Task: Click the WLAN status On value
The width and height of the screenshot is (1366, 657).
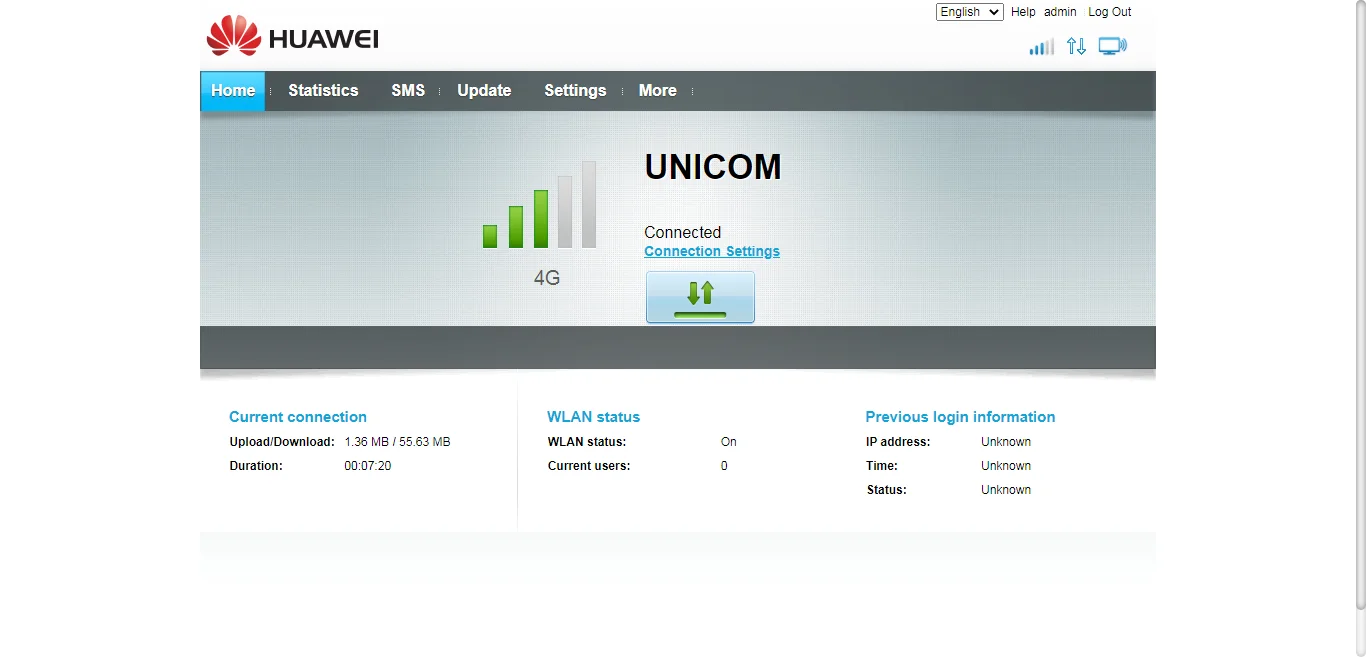Action: 729,442
